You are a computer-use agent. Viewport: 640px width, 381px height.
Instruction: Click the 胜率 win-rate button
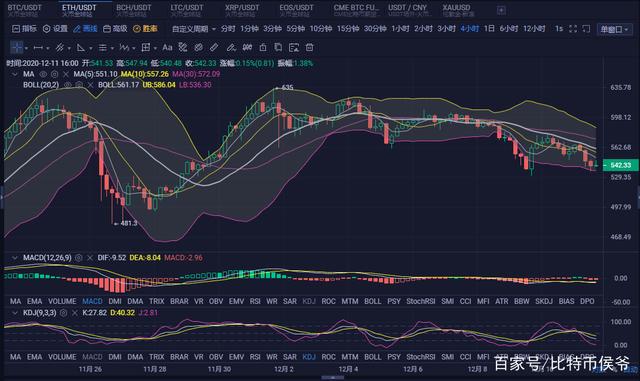pyautogui.click(x=145, y=29)
